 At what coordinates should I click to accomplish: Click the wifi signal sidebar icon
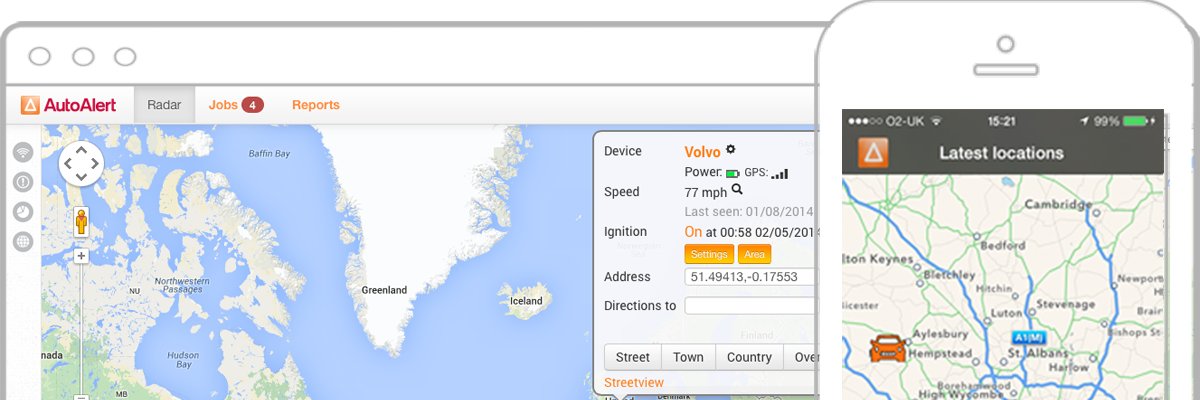[x=22, y=152]
